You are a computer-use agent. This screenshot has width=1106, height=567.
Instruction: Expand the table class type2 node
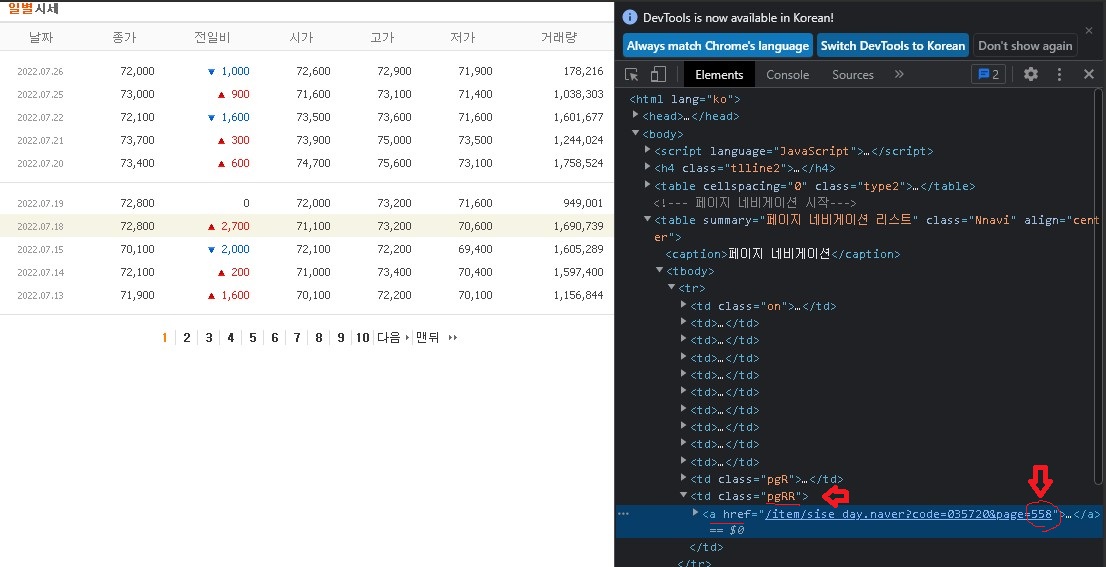pyautogui.click(x=648, y=185)
